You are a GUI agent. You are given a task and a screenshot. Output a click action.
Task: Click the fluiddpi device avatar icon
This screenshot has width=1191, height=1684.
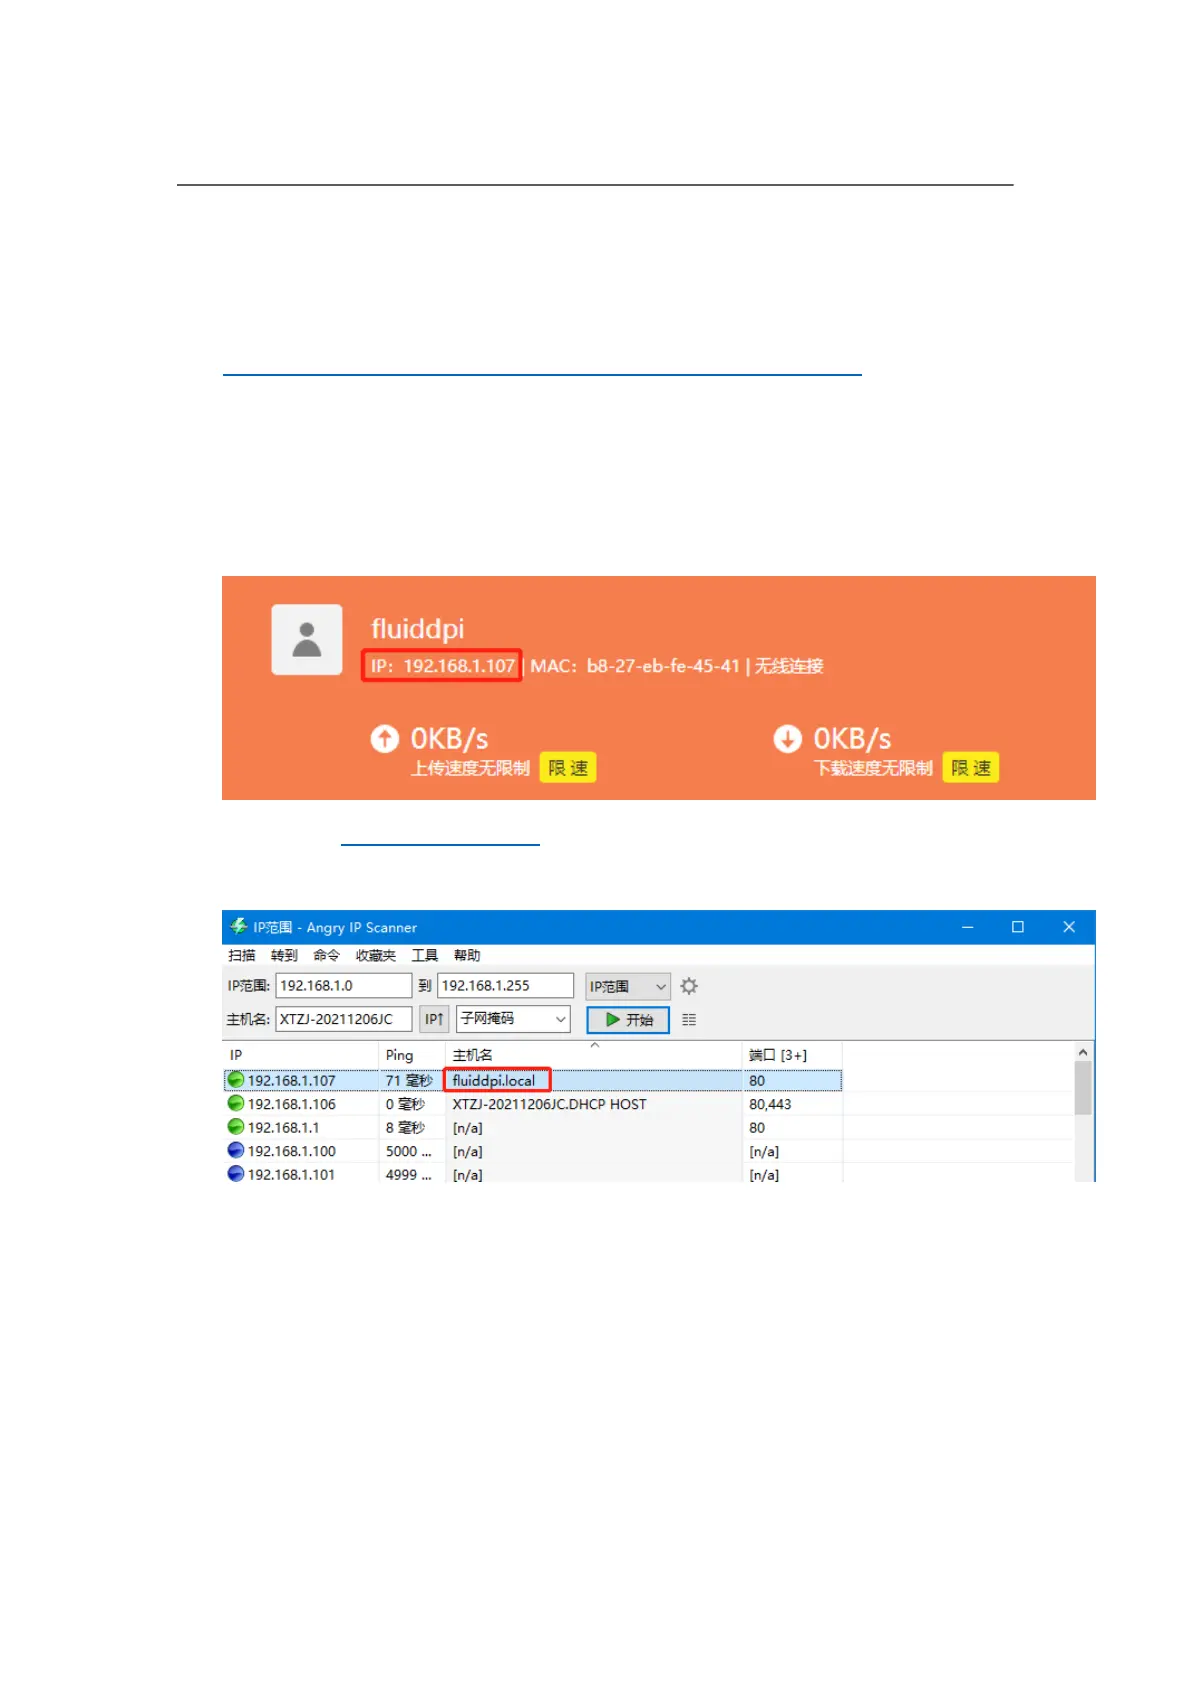point(307,639)
